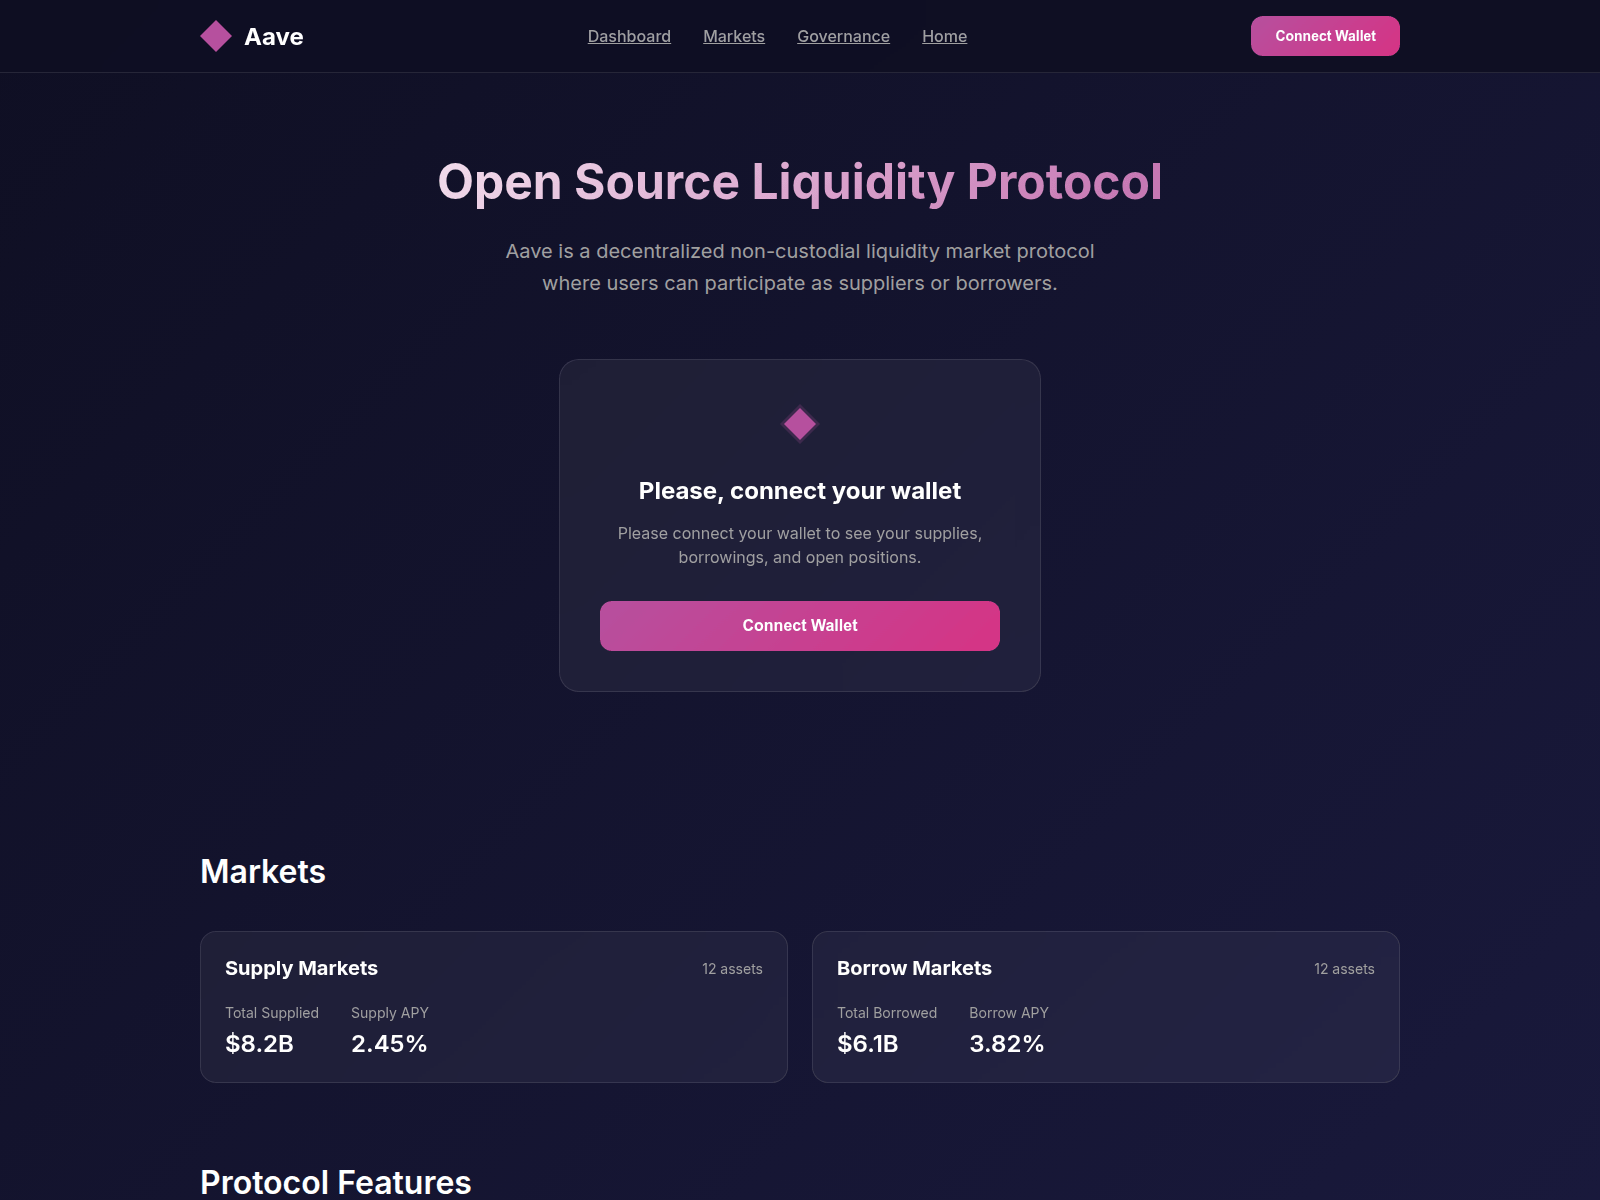Click the Open Source Liquidity Protocol headline

(799, 183)
